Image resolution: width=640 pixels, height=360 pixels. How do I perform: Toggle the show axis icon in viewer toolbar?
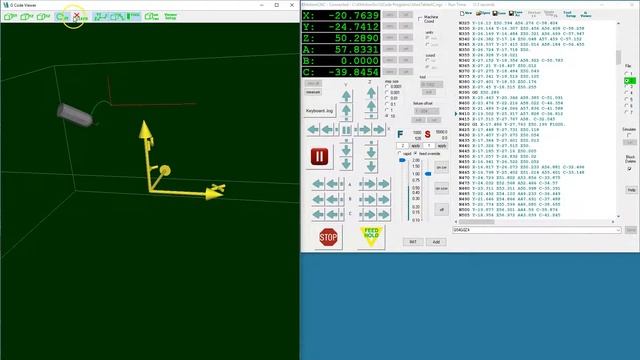100,16
